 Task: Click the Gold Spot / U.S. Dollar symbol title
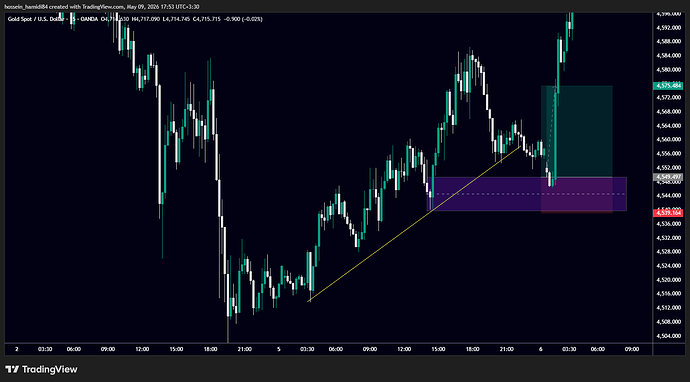point(36,19)
